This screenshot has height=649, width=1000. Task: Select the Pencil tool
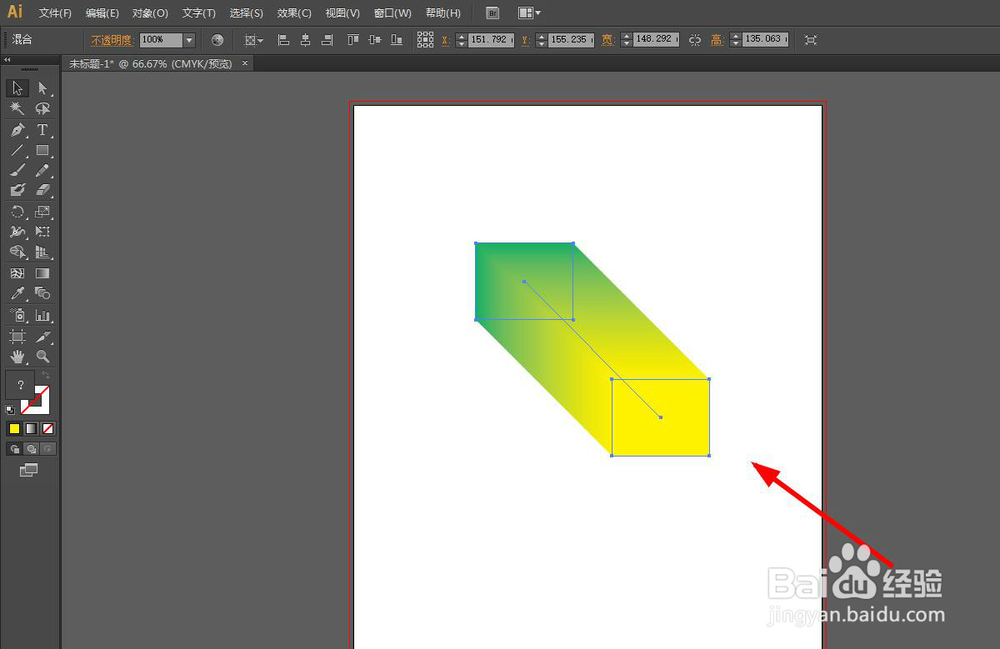pos(42,170)
